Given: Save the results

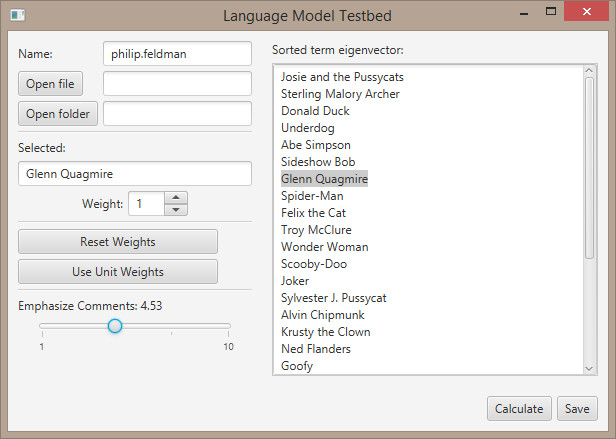Looking at the screenshot, I should click(x=576, y=408).
